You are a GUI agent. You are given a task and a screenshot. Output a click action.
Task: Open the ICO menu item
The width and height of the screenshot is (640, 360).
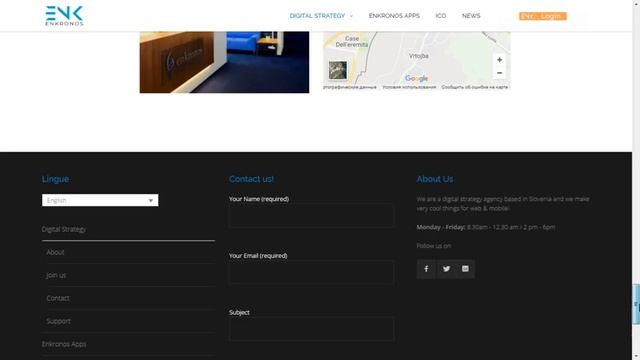point(440,16)
